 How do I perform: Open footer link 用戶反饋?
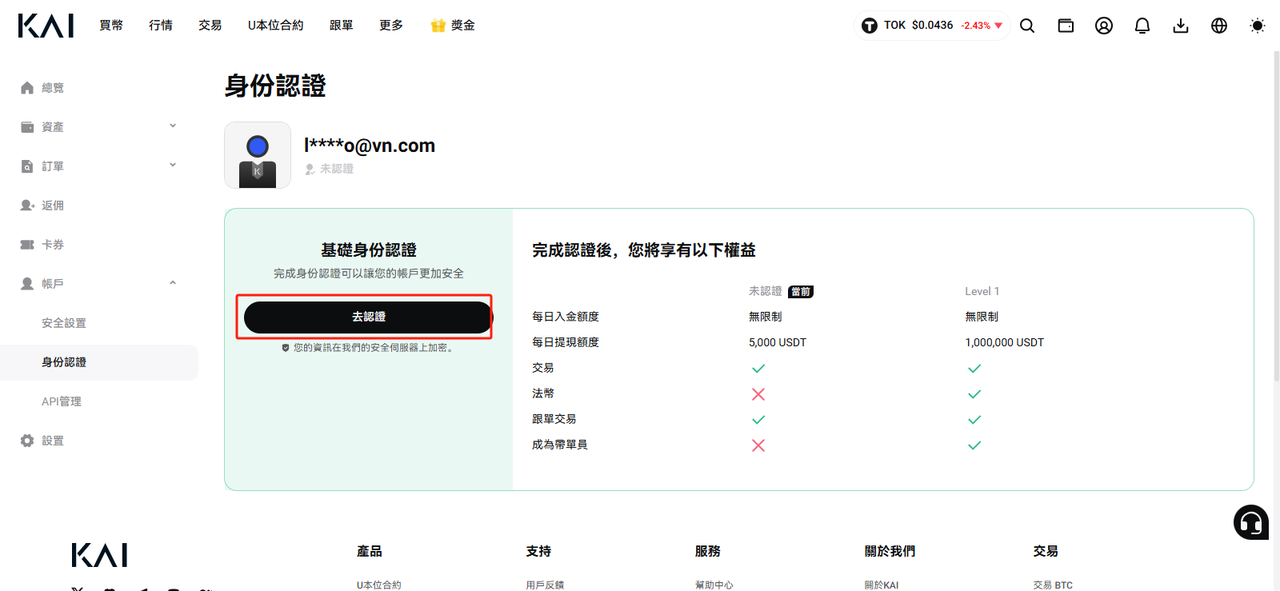545,585
